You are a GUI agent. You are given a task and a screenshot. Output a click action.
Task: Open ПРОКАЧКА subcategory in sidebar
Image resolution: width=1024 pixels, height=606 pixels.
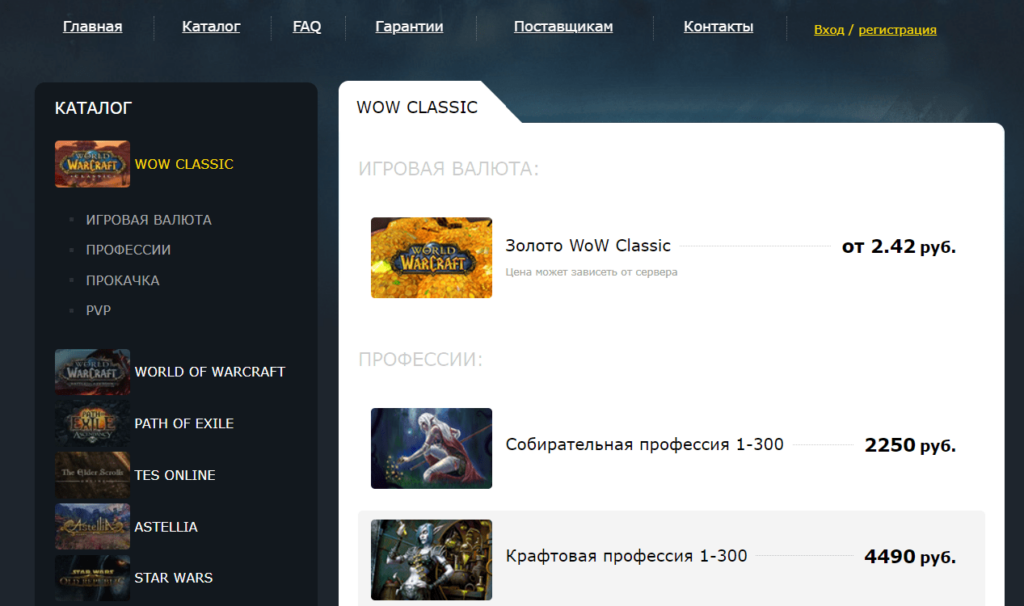123,280
